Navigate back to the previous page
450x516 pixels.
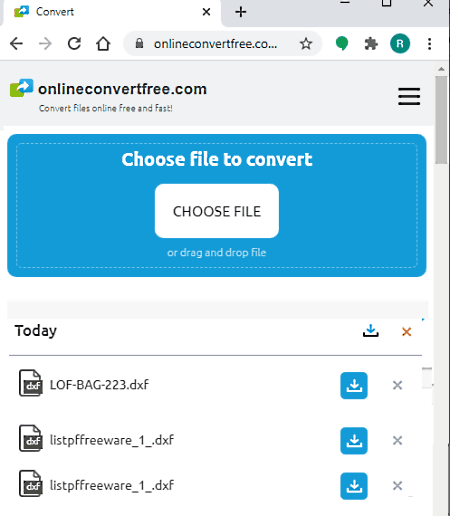click(x=16, y=44)
